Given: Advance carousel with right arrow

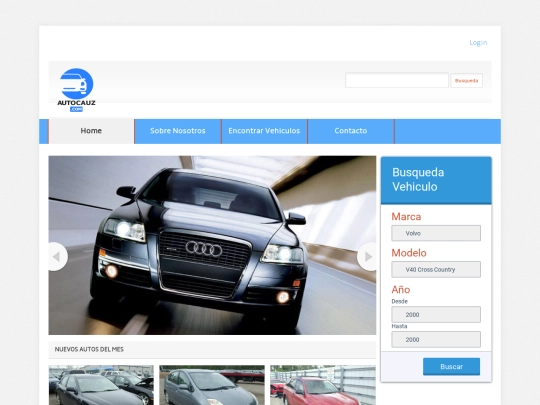Looking at the screenshot, I should (367, 257).
